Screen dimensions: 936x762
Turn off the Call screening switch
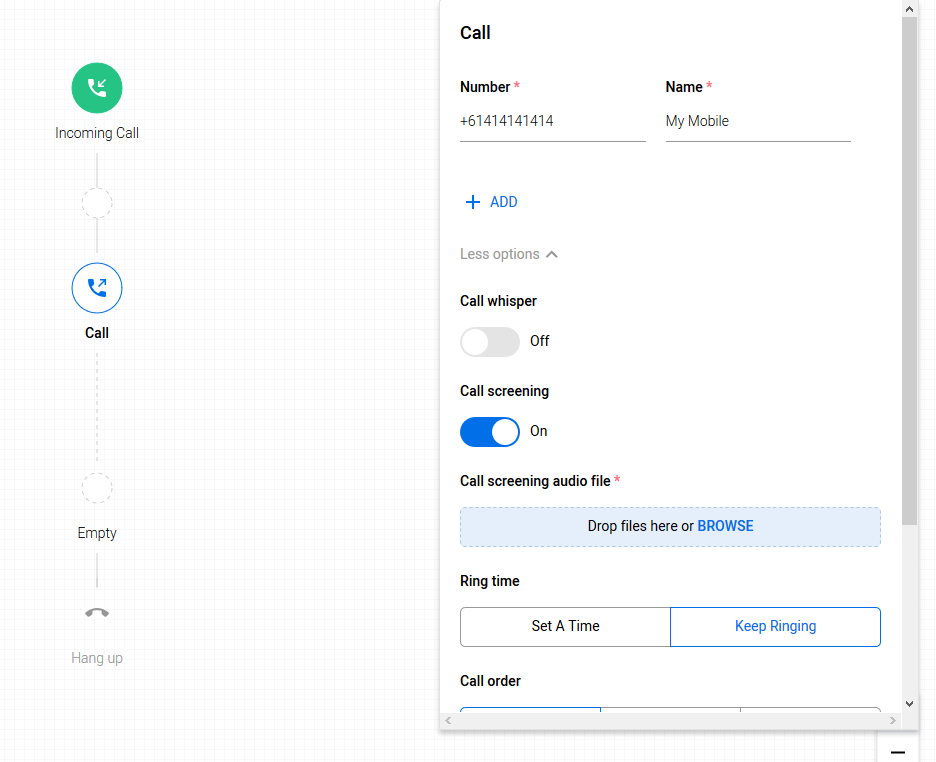point(490,431)
